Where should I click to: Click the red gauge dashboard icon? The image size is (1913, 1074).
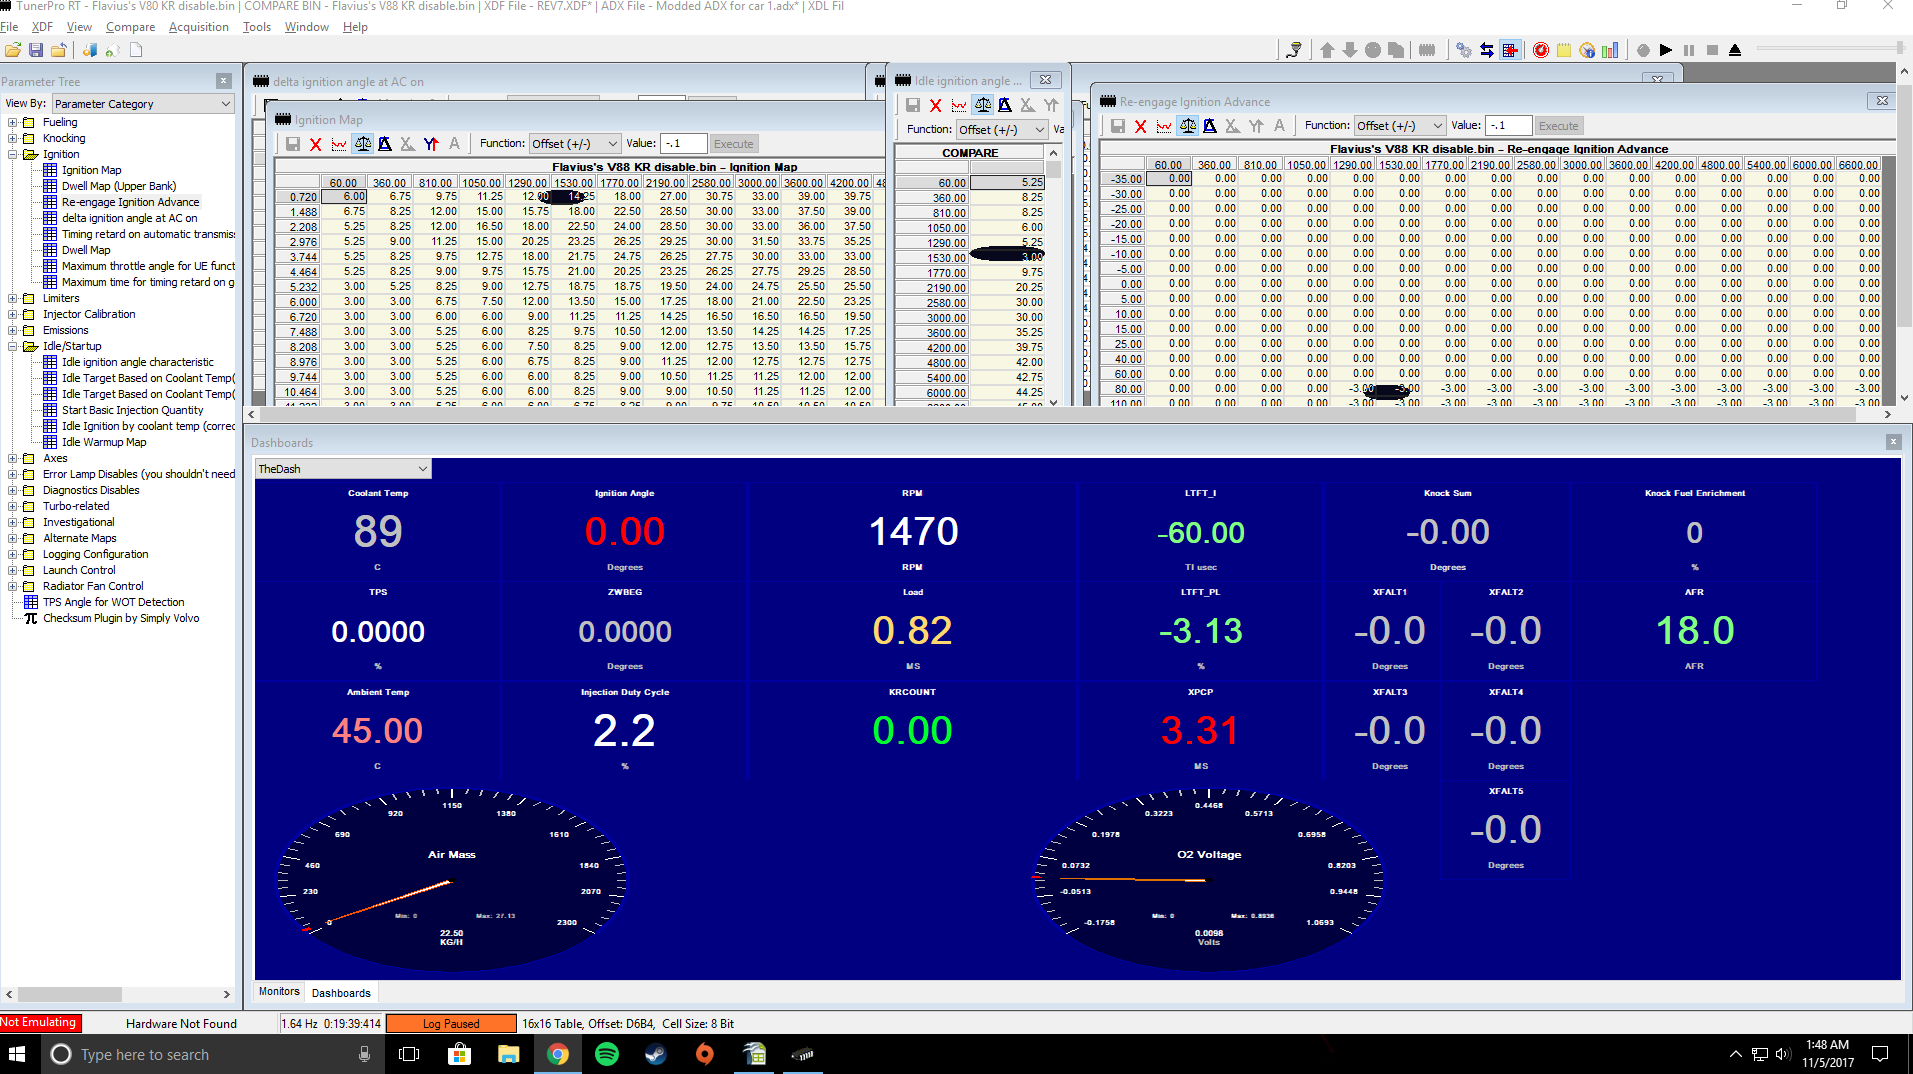(1541, 50)
